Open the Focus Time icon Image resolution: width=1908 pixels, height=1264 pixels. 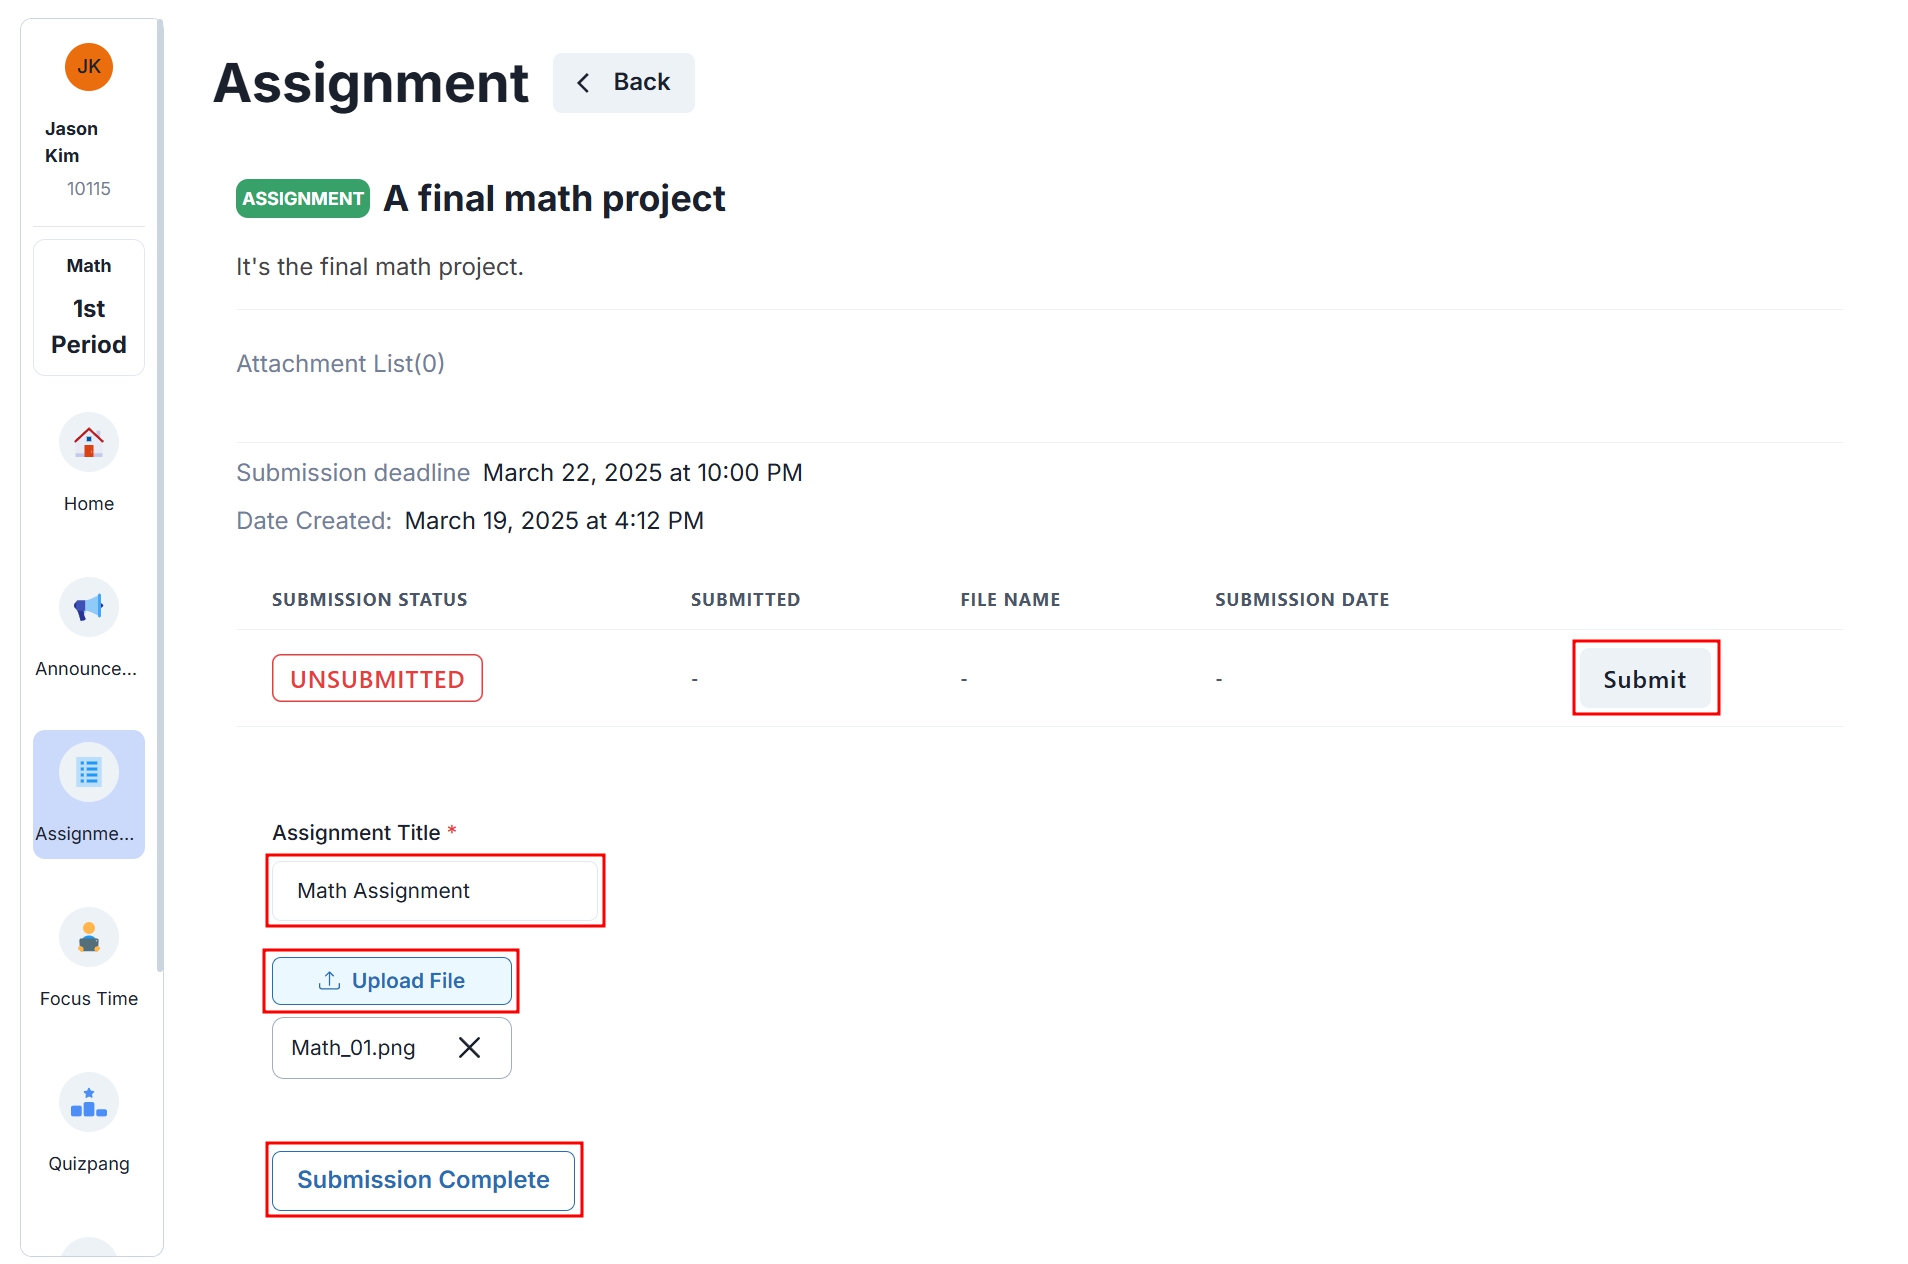tap(89, 937)
